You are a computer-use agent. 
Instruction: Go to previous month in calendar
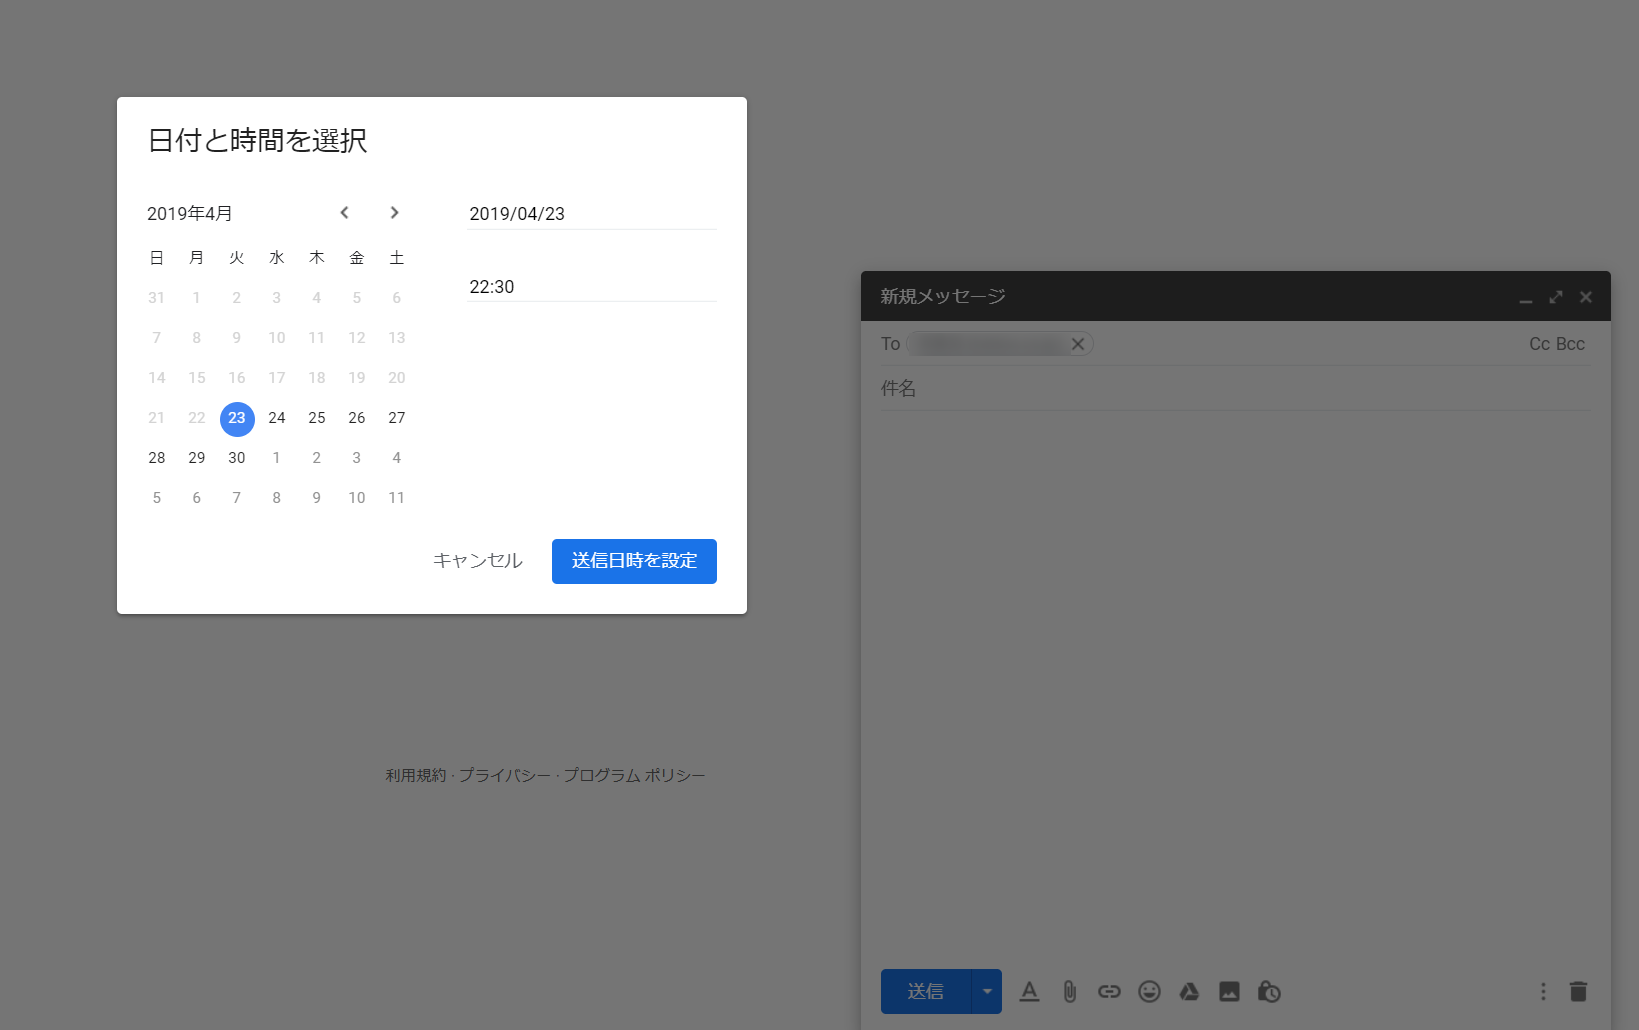[344, 213]
